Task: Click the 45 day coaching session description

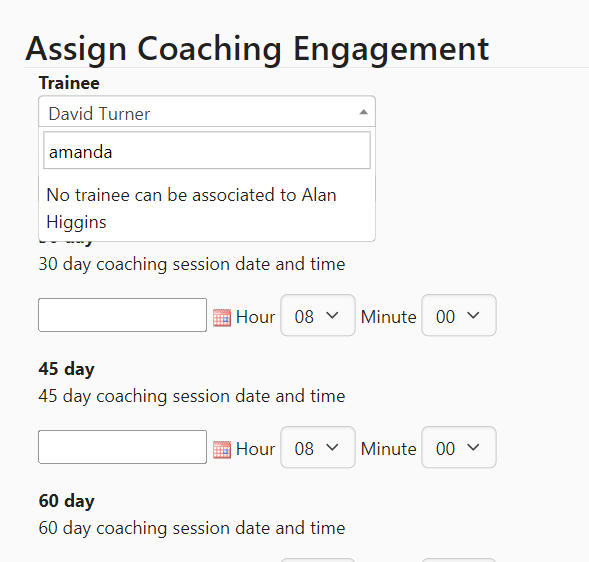Action: tap(192, 396)
